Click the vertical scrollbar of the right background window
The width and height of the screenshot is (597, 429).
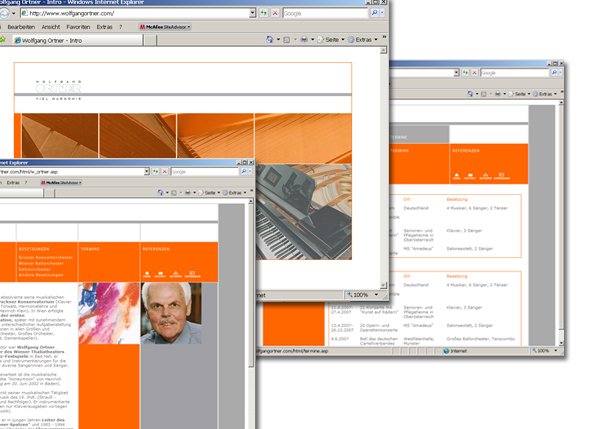561,223
